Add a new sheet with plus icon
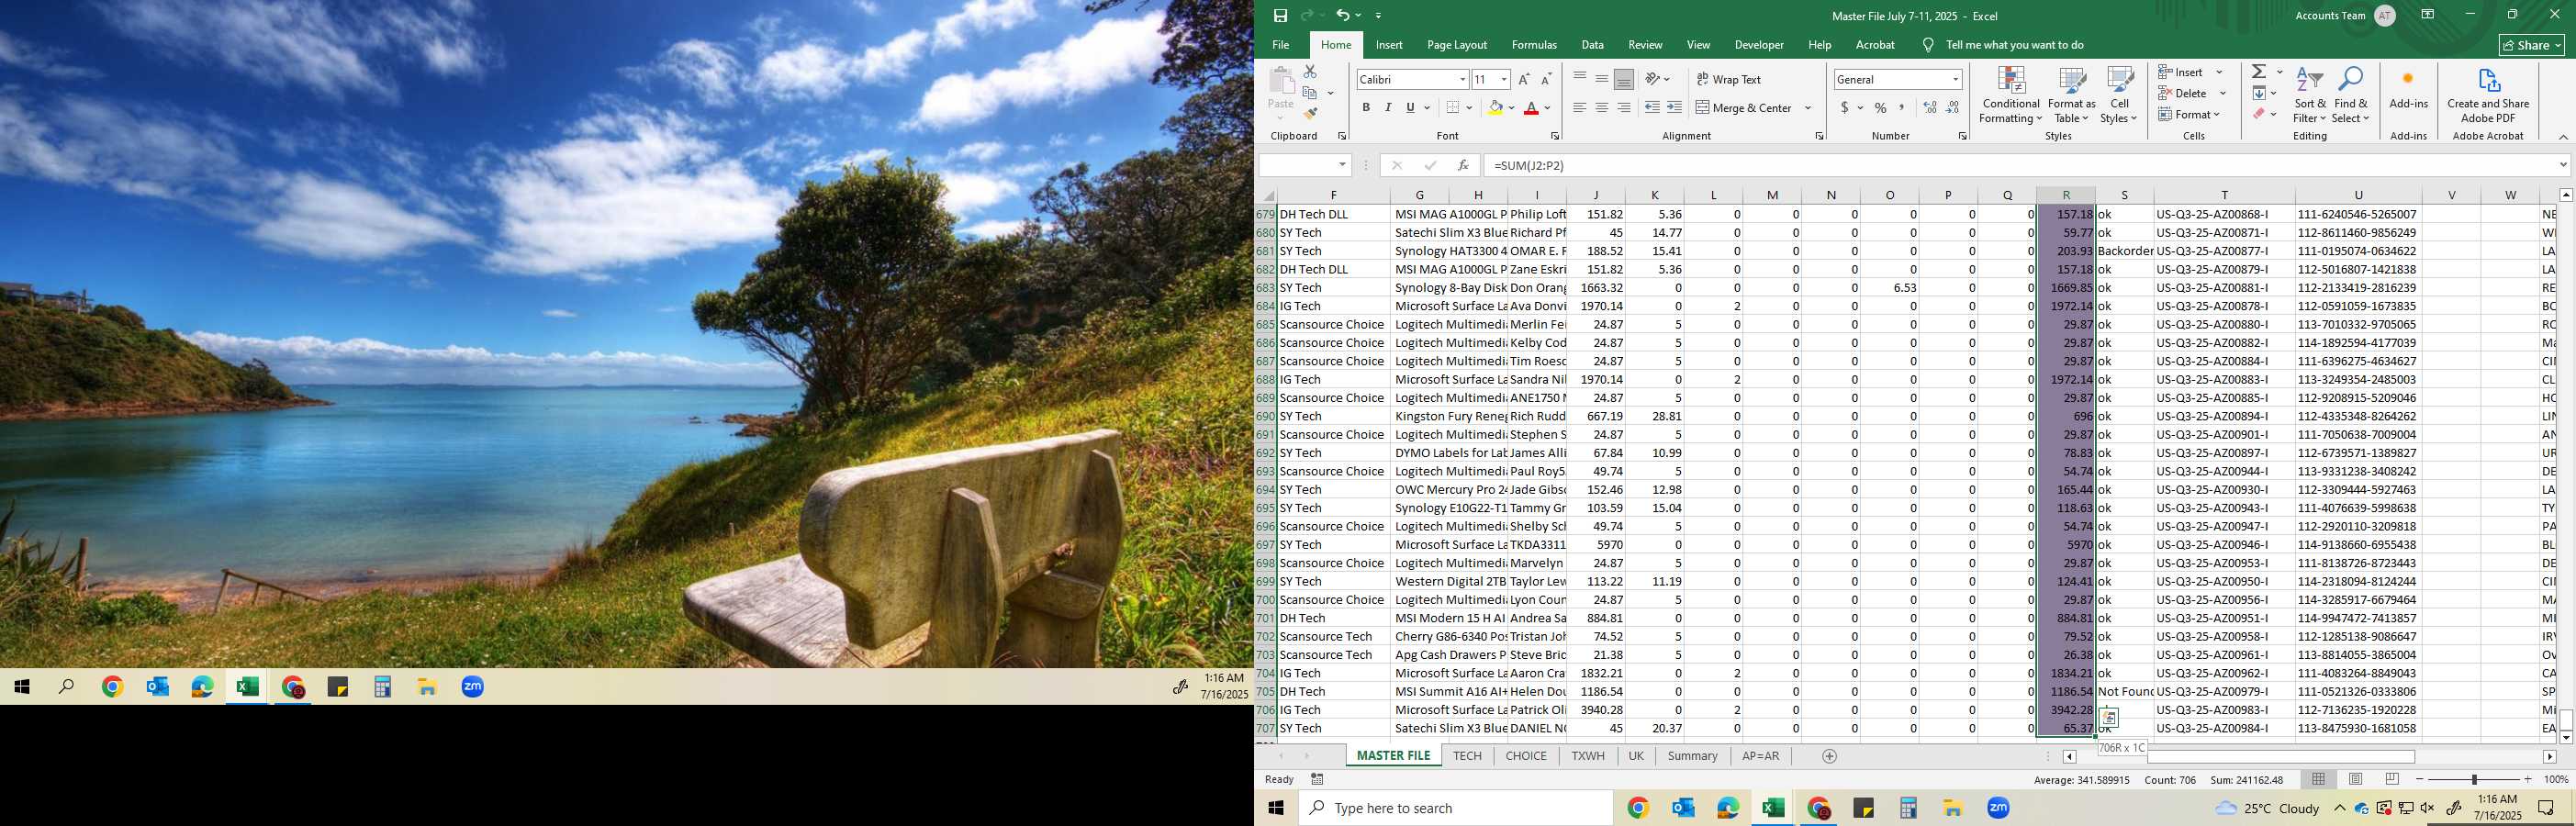 point(1829,756)
